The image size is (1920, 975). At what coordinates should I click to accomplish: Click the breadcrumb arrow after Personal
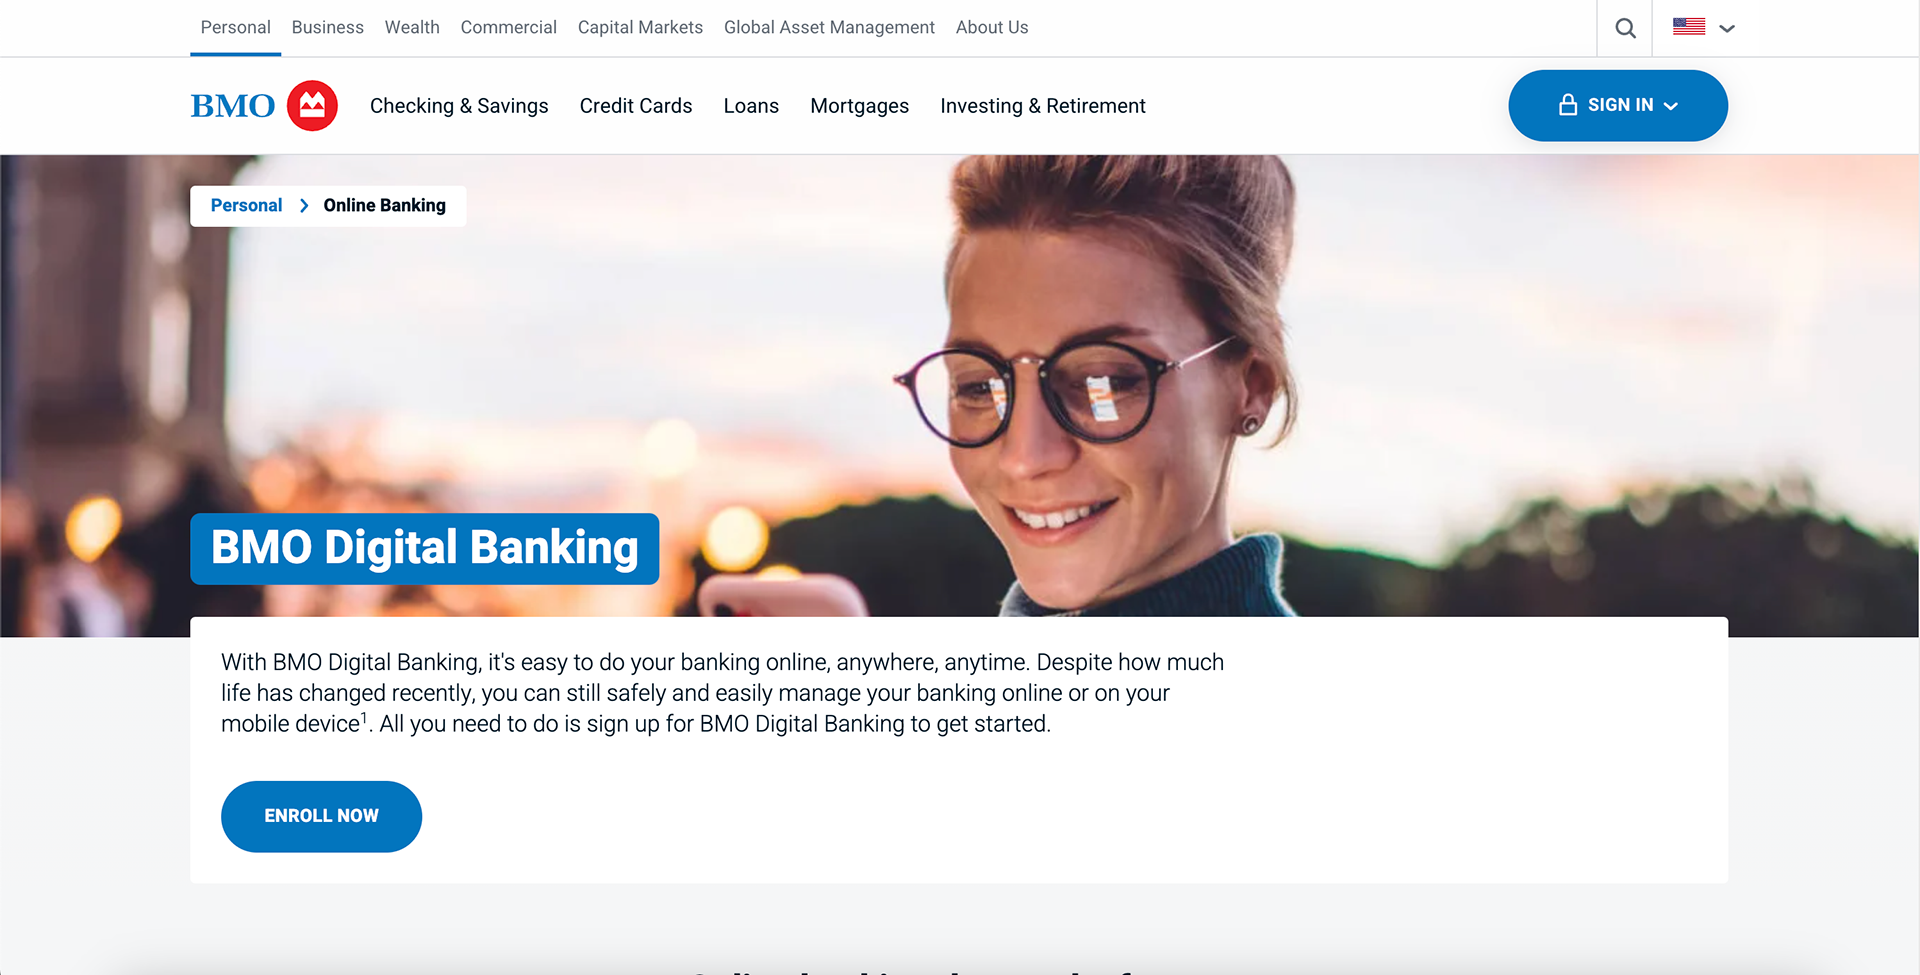pyautogui.click(x=304, y=205)
